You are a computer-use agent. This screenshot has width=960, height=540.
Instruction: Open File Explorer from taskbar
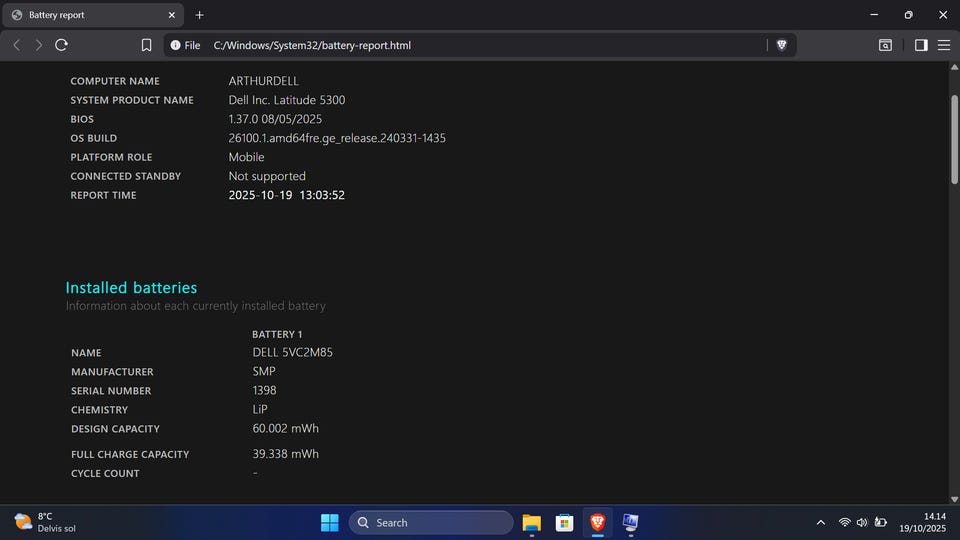[x=531, y=522]
